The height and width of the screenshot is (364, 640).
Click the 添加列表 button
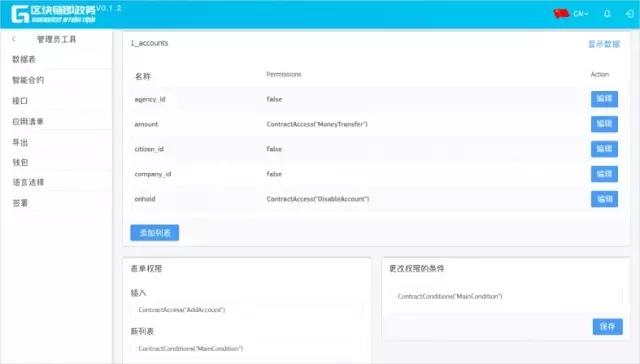tap(155, 233)
